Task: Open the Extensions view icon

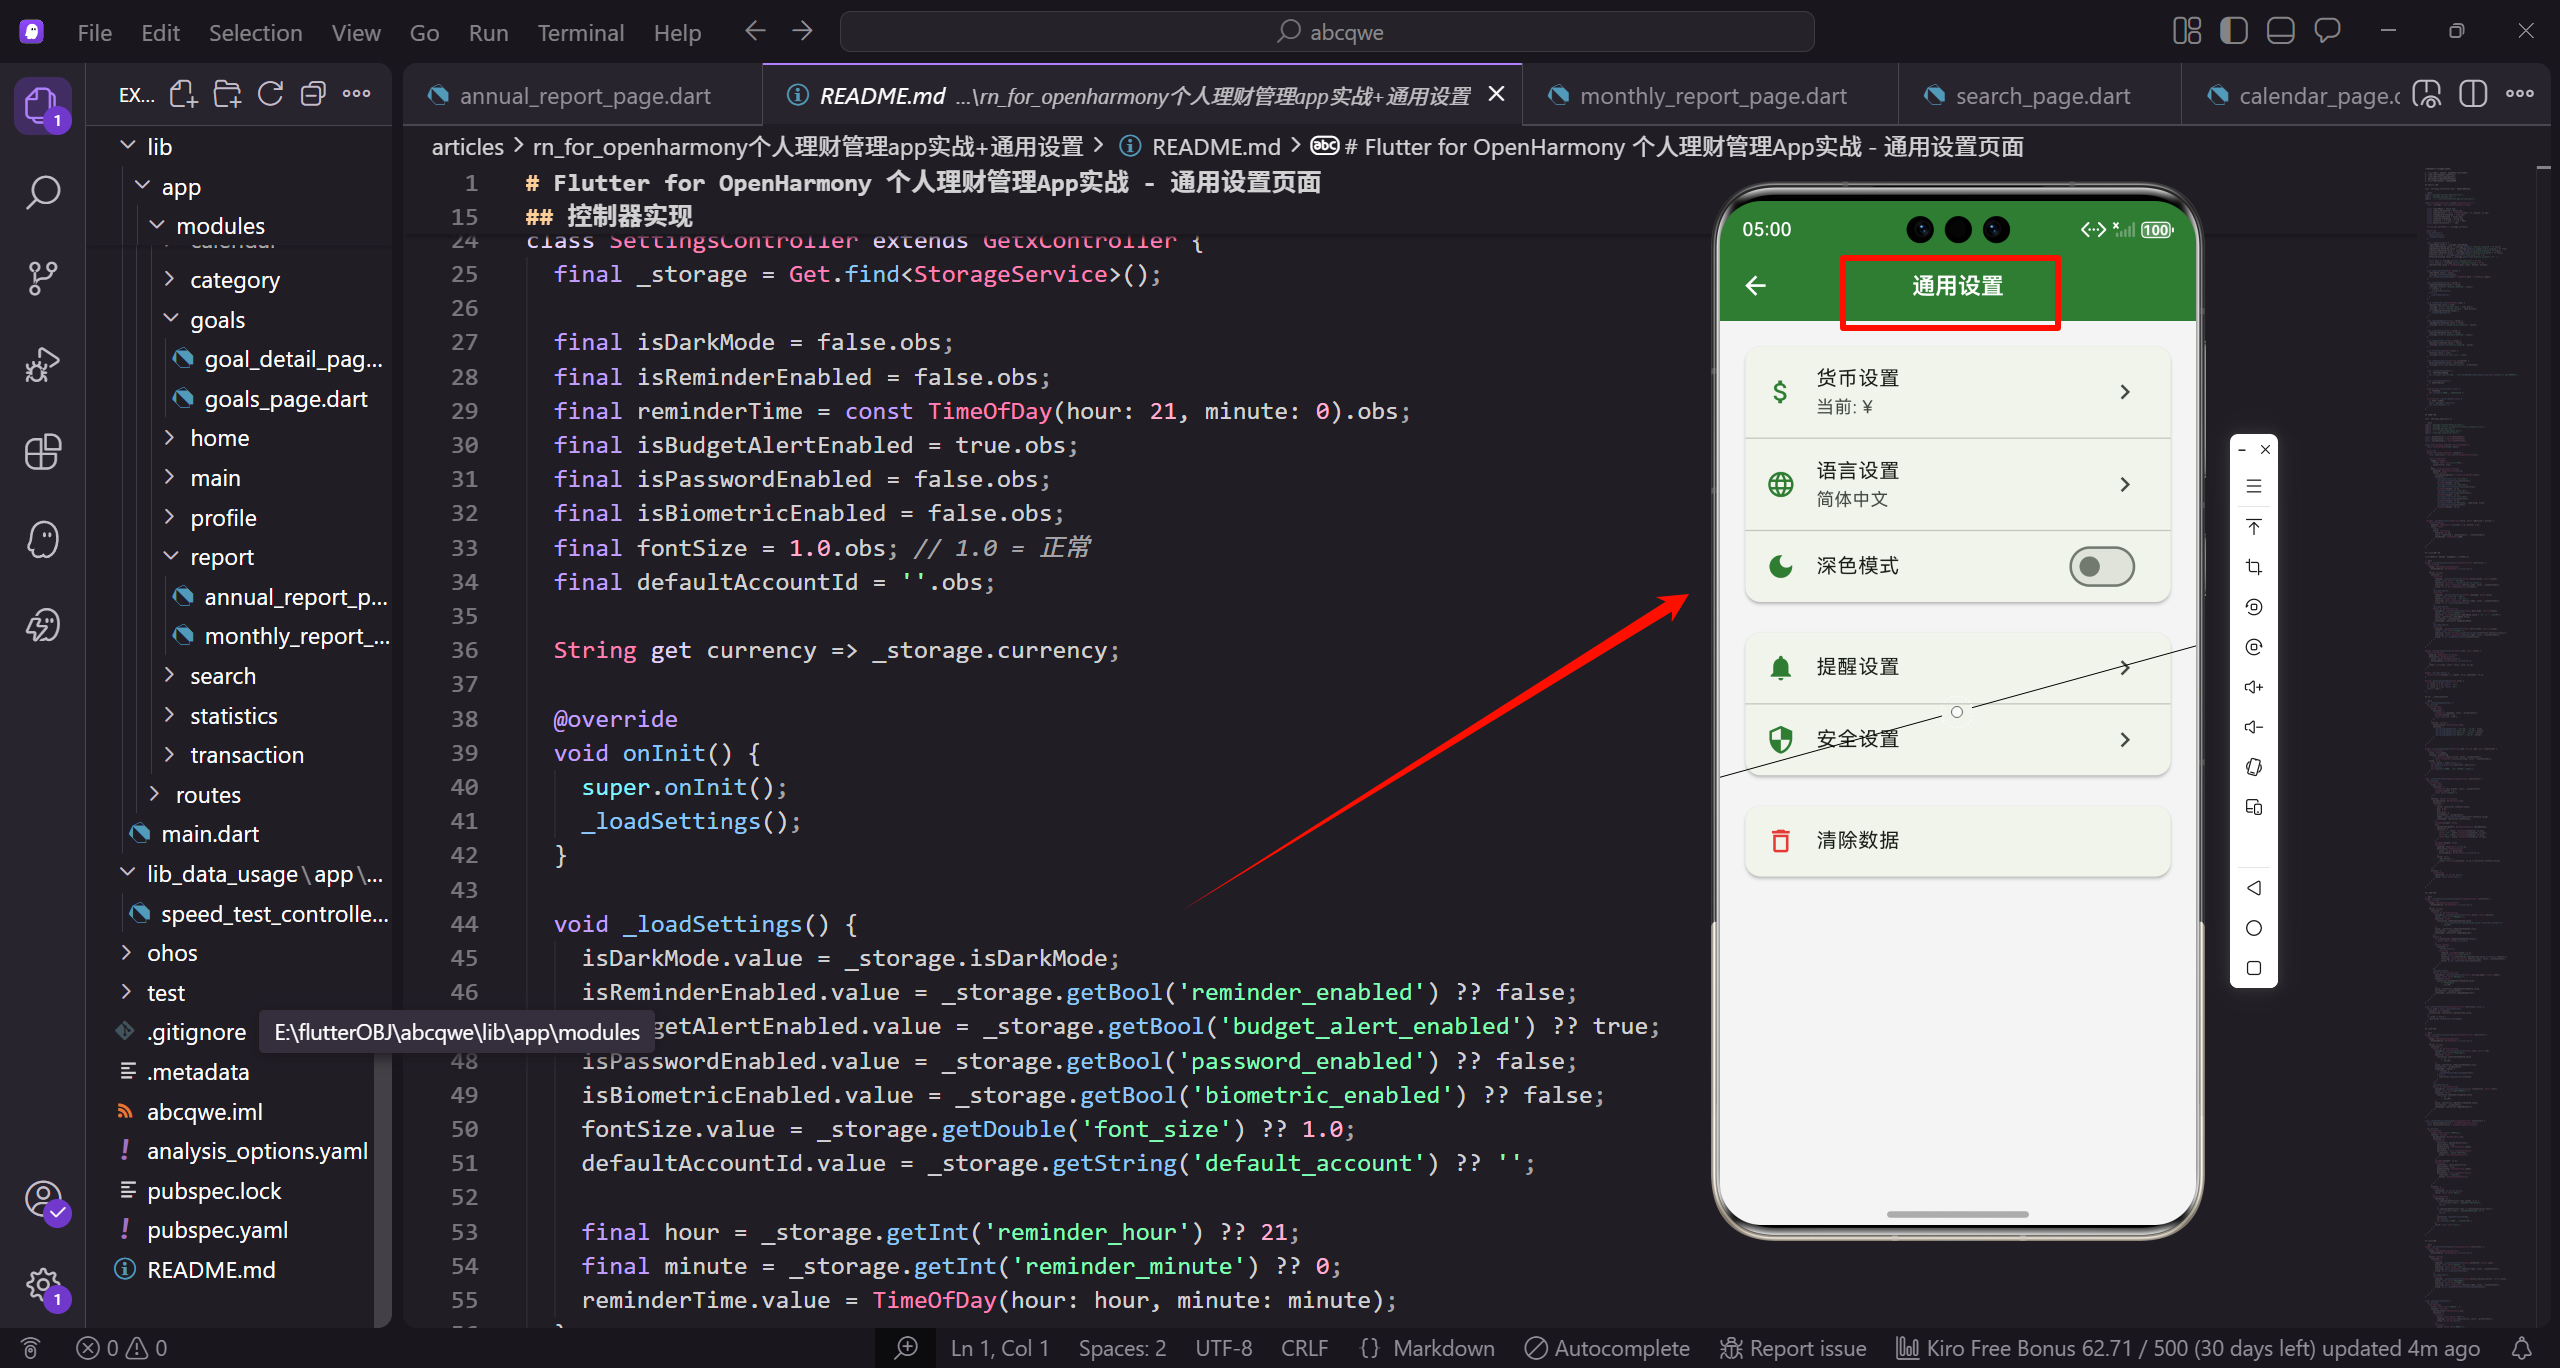Action: click(x=43, y=452)
